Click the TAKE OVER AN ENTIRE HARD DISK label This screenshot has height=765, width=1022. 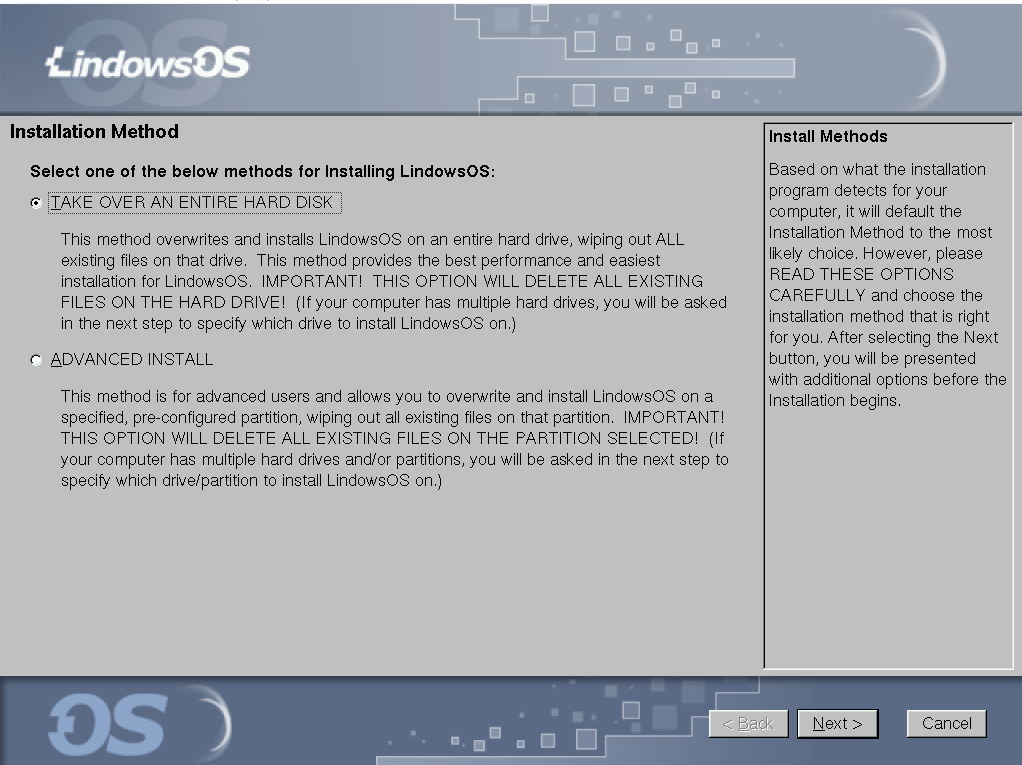pyautogui.click(x=194, y=203)
